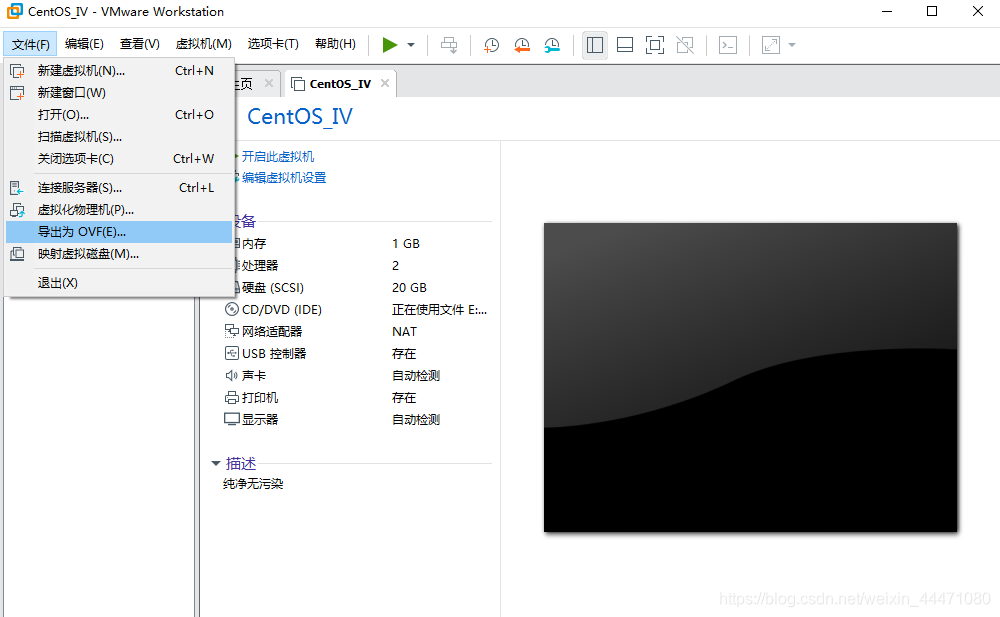This screenshot has width=1000, height=617.
Task: Click the connect server menu icon
Action: tap(17, 188)
